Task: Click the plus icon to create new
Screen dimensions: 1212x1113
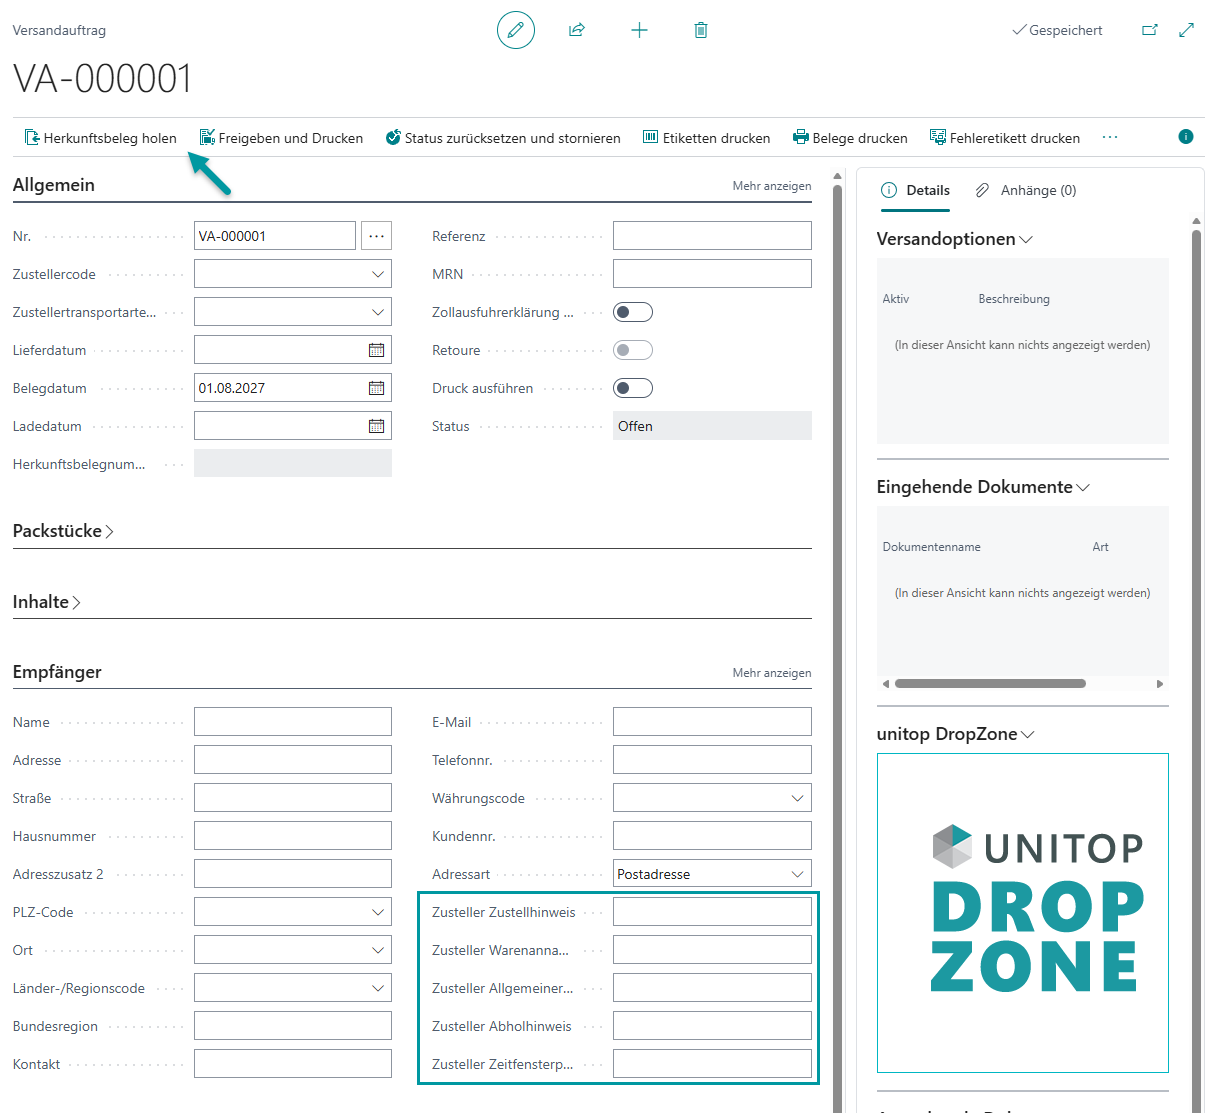Action: (x=639, y=30)
